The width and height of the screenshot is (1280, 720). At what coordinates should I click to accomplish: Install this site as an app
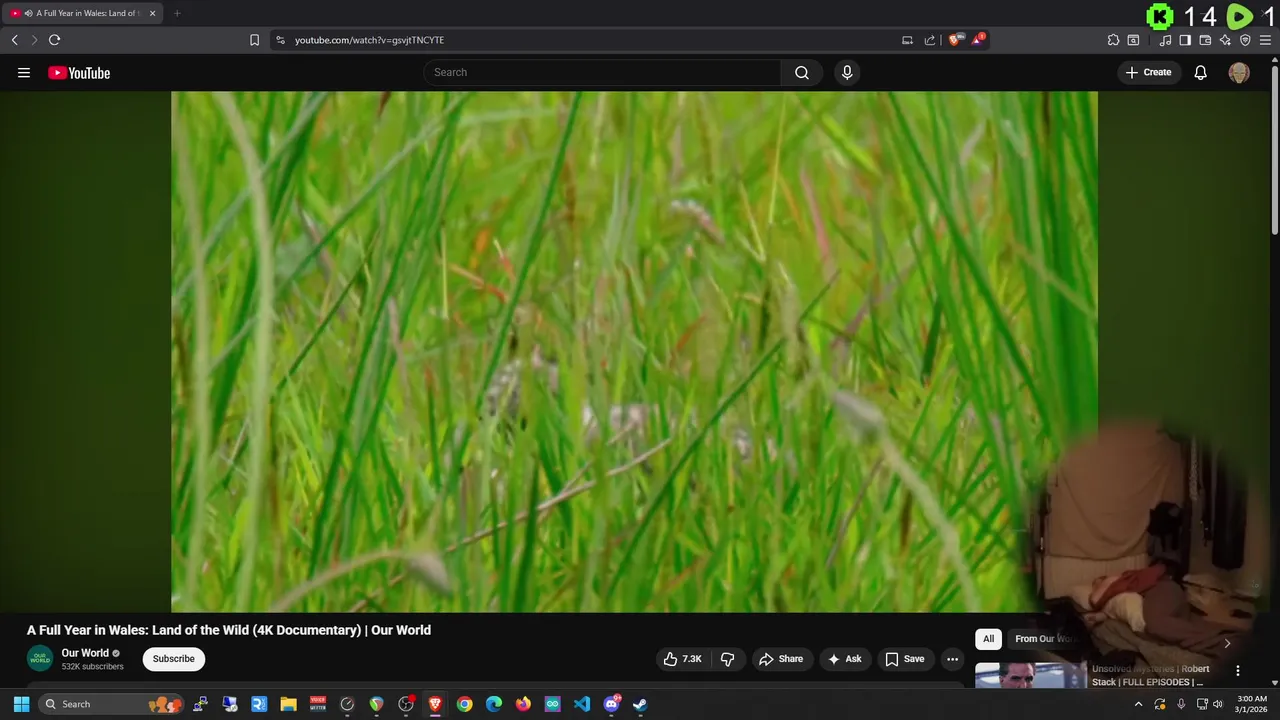click(x=907, y=40)
